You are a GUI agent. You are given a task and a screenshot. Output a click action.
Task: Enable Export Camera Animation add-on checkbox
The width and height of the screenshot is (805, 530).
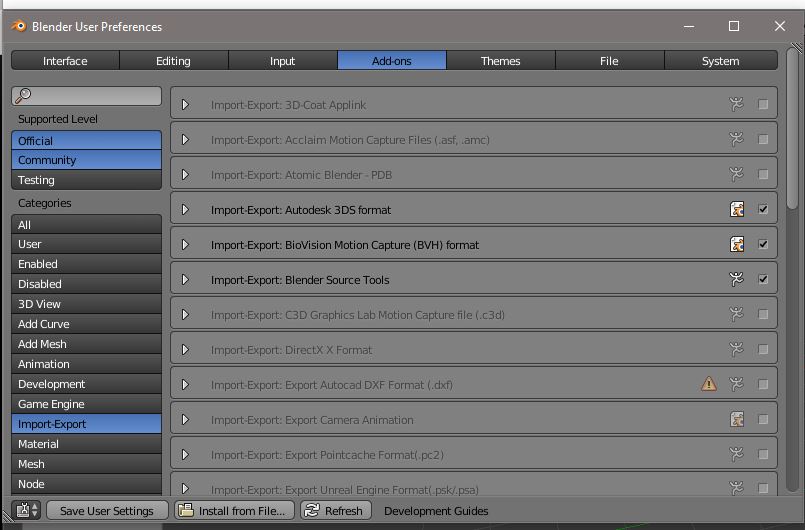pyautogui.click(x=763, y=419)
